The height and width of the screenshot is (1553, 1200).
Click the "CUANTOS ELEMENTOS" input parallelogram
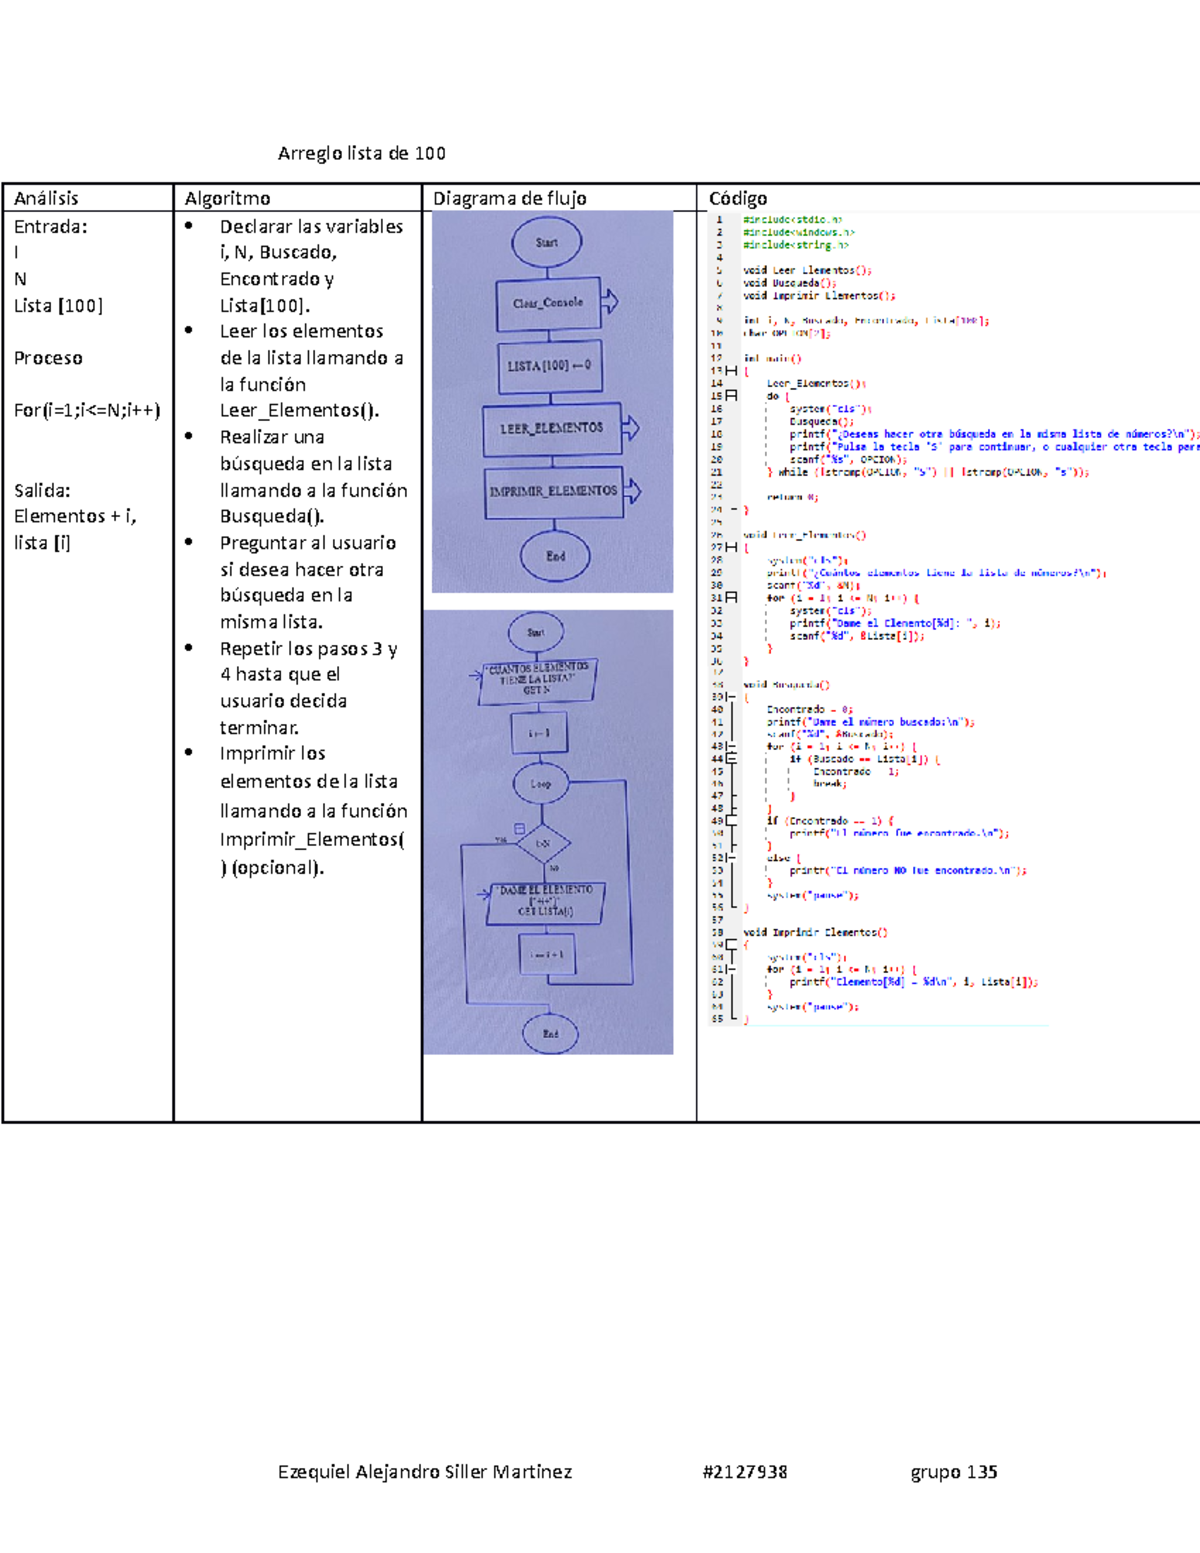click(538, 678)
